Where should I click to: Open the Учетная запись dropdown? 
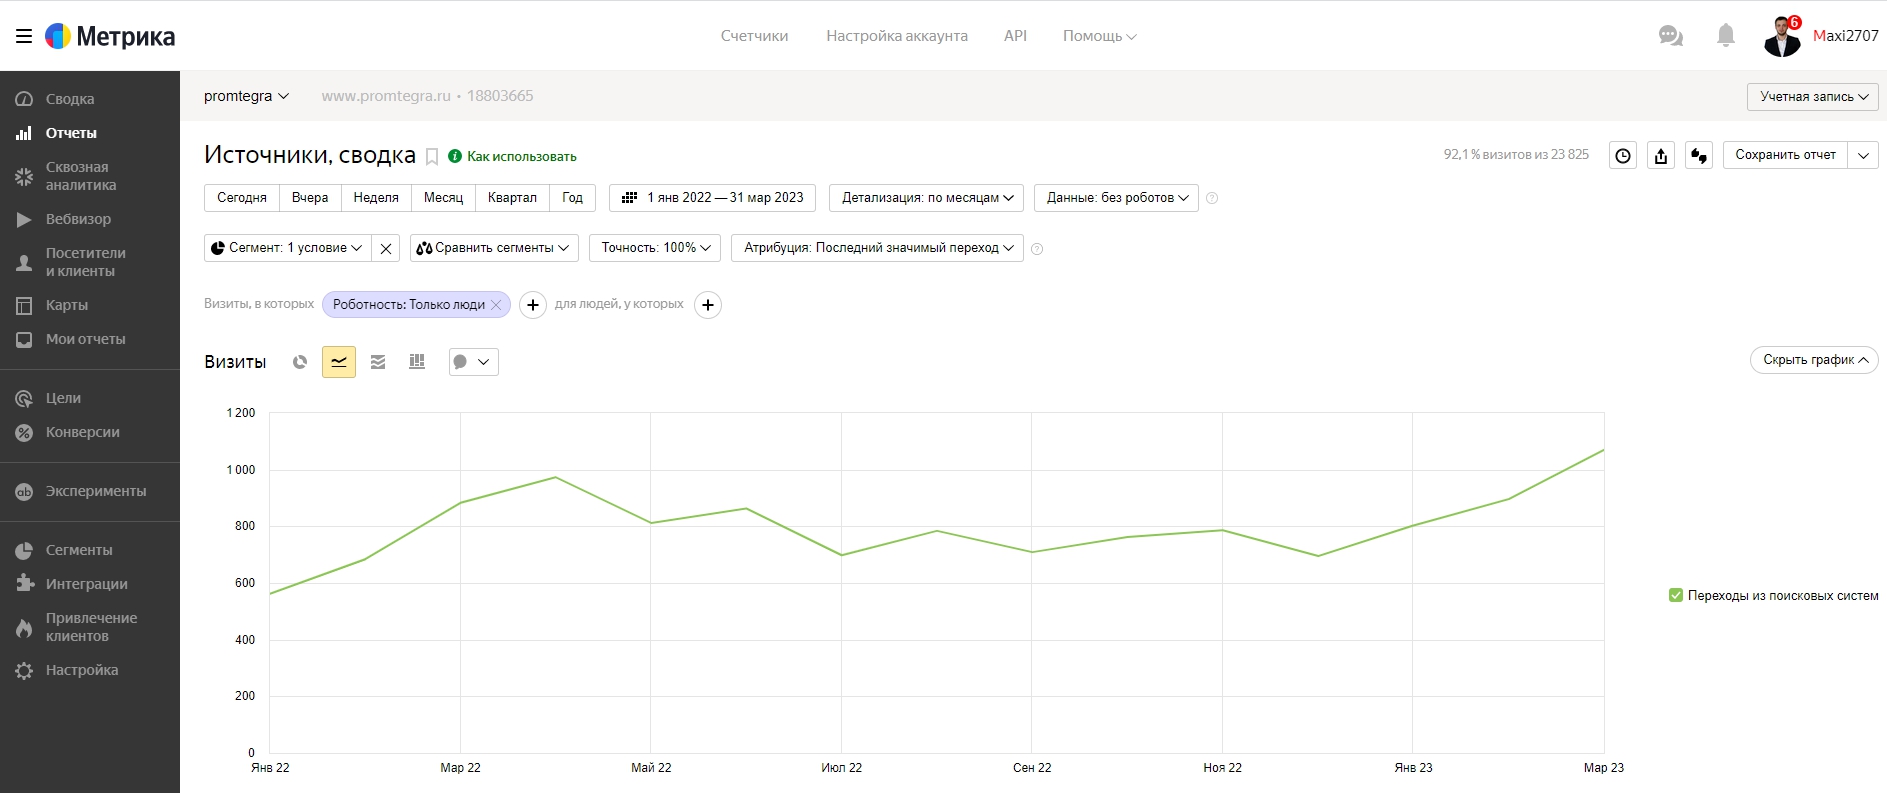click(1813, 96)
